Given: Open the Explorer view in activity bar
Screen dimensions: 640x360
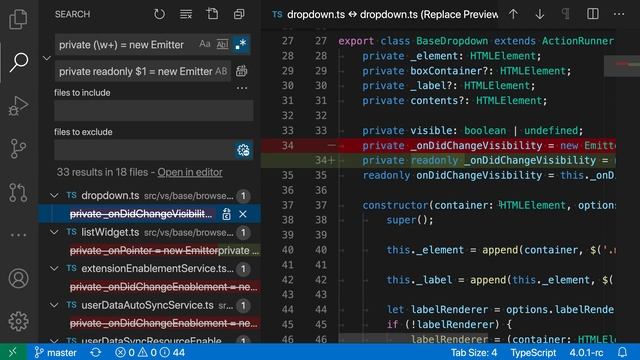Looking at the screenshot, I should click(x=18, y=19).
